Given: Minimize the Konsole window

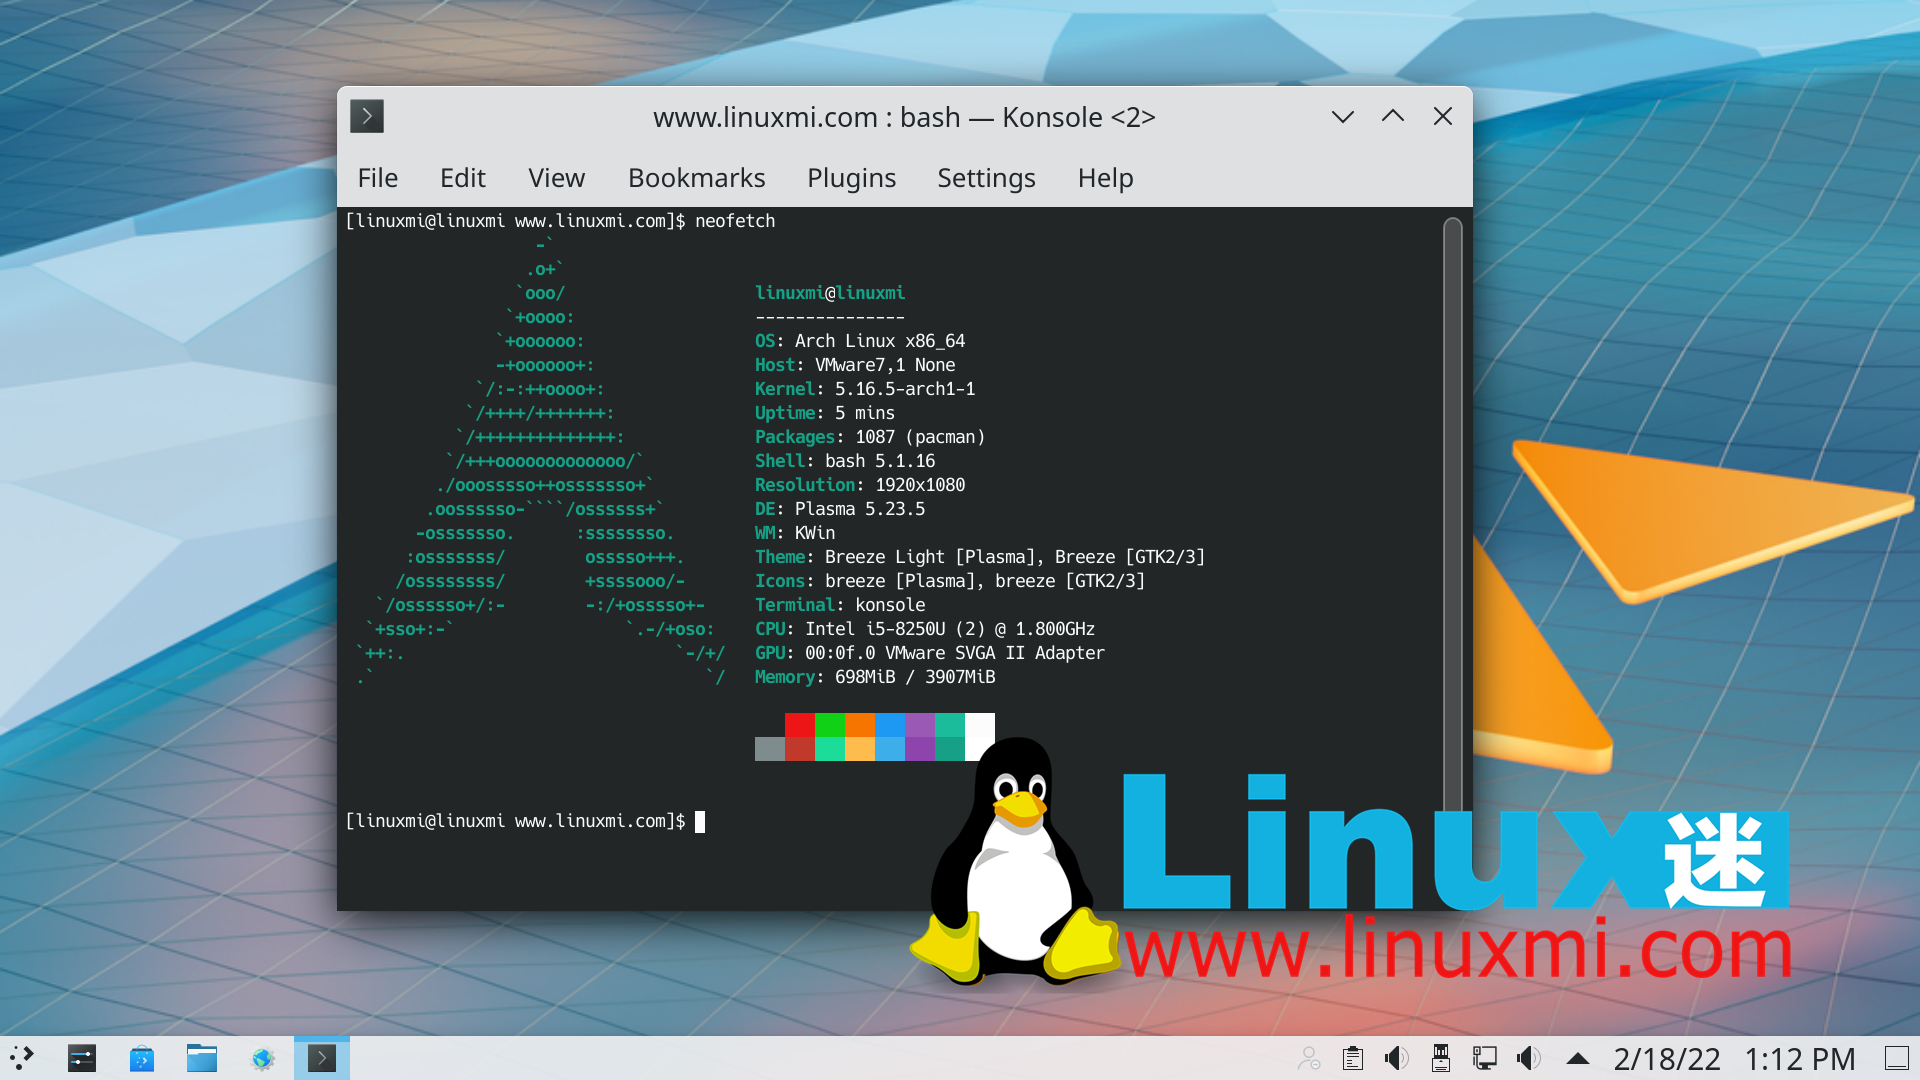Looking at the screenshot, I should coord(1343,117).
